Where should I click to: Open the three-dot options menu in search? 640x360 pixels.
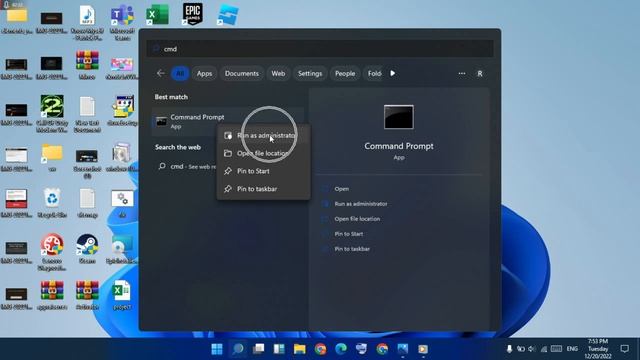pos(462,73)
